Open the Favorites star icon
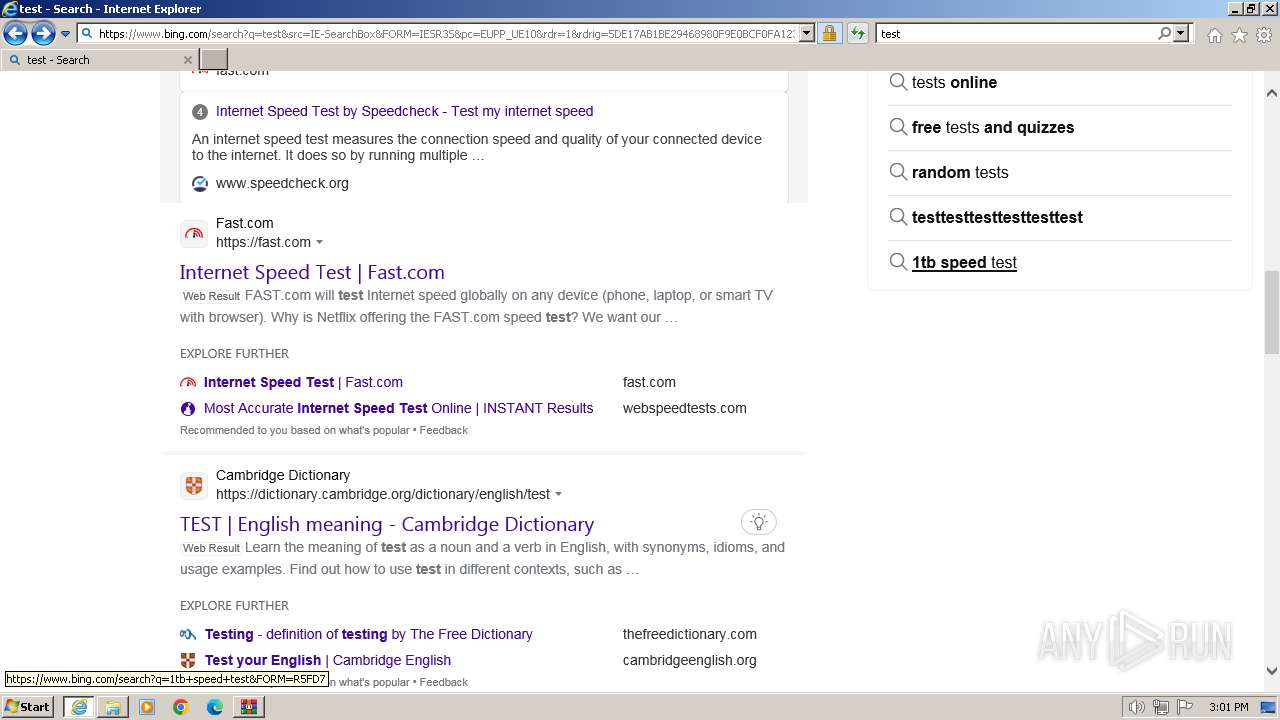This screenshot has height=720, width=1280. click(x=1239, y=35)
